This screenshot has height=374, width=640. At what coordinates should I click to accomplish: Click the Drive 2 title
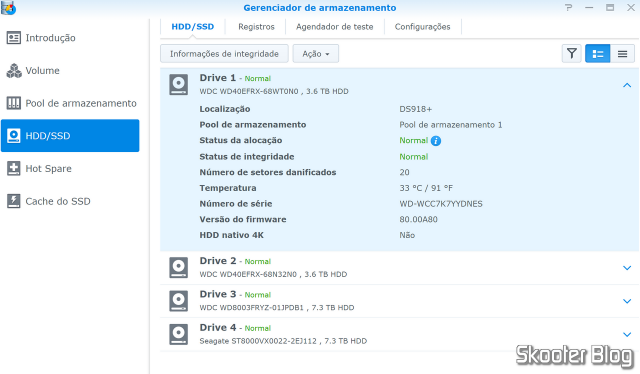click(218, 260)
